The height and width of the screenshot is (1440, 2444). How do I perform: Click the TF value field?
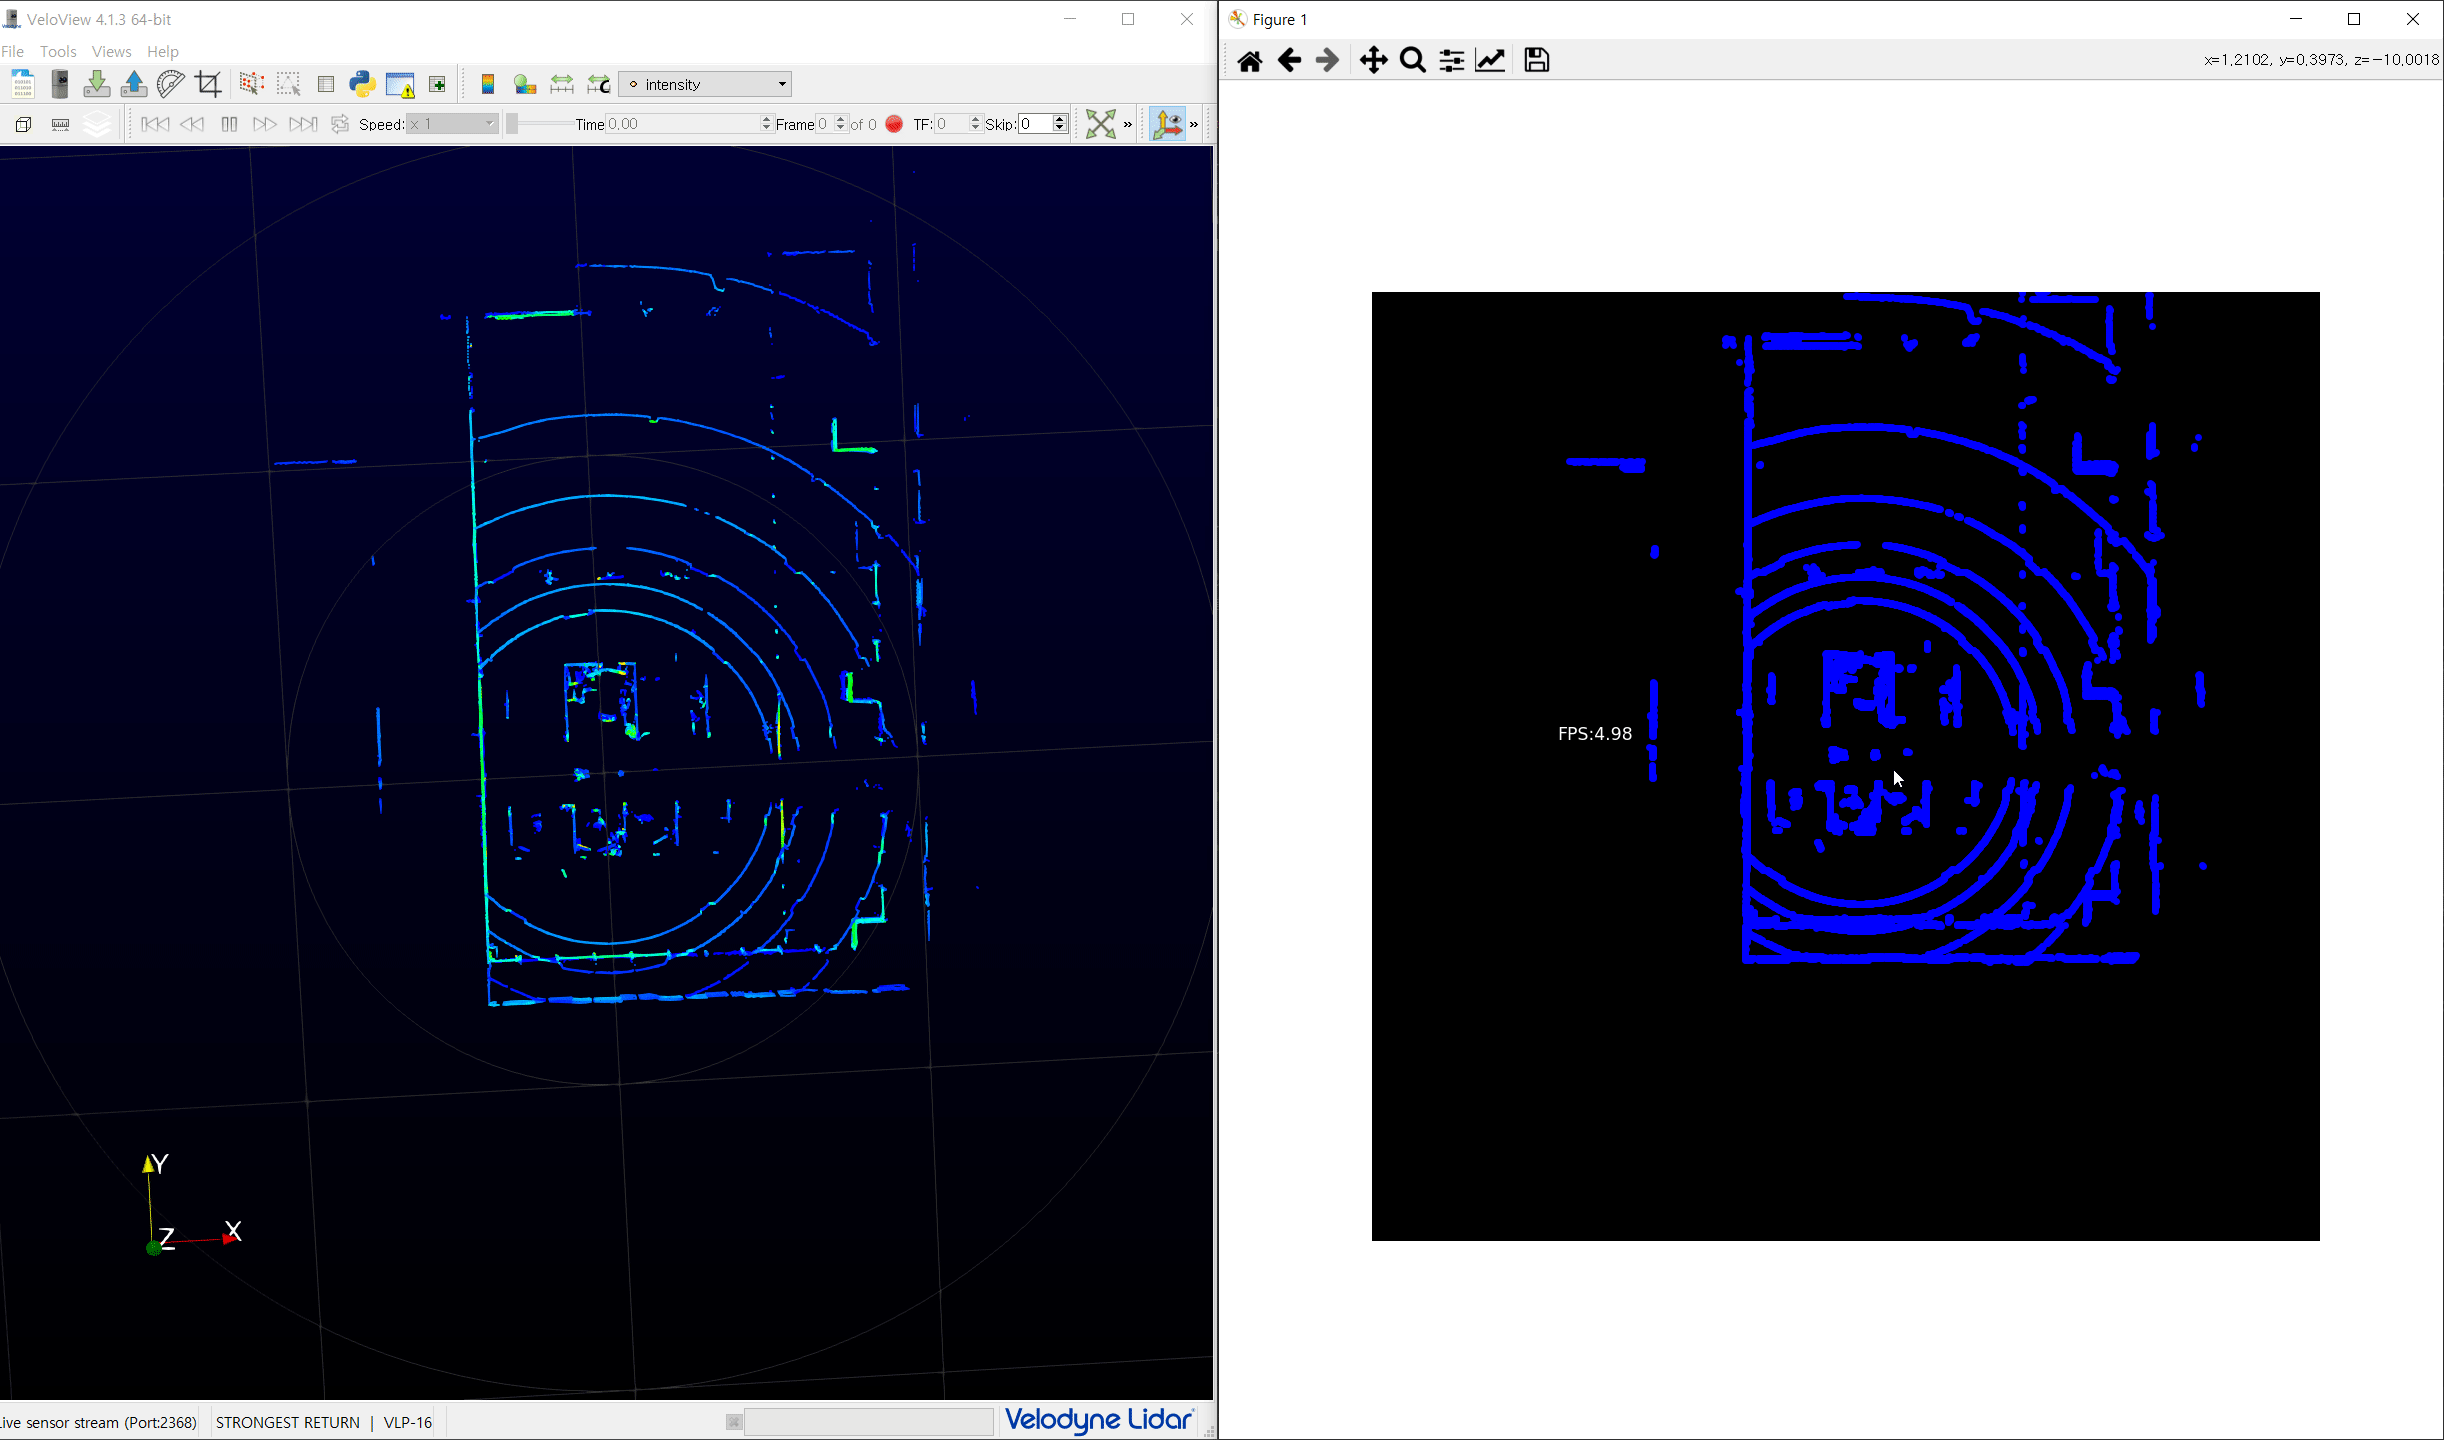click(952, 124)
